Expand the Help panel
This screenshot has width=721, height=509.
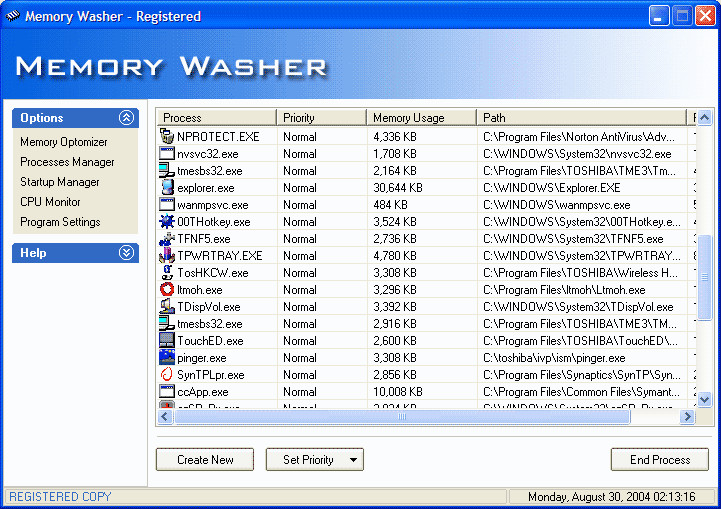click(126, 252)
